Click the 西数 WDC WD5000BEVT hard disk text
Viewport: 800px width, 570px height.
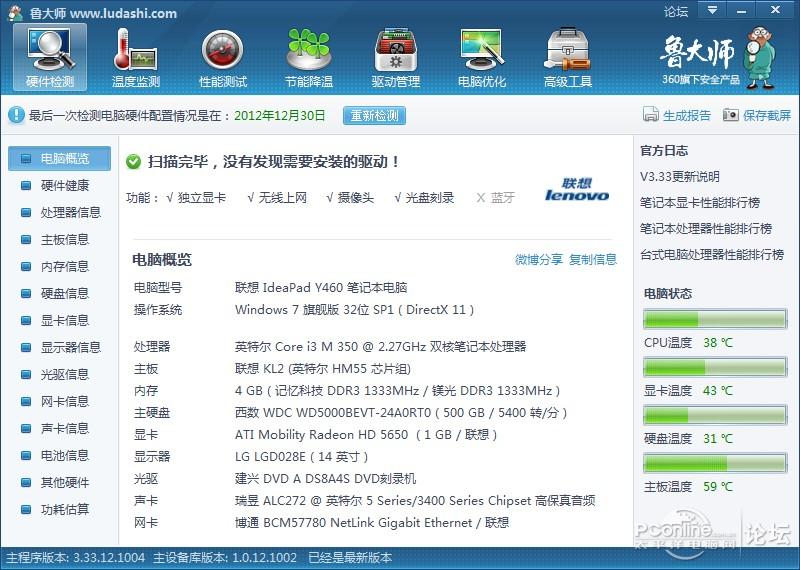pyautogui.click(x=401, y=413)
